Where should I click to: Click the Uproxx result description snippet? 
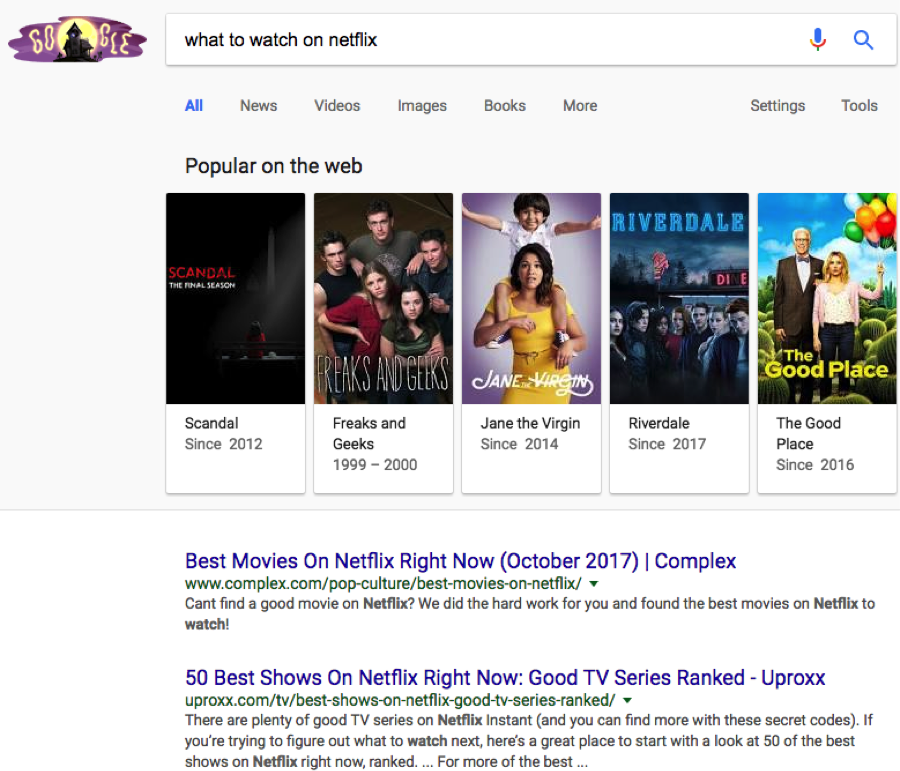click(529, 741)
